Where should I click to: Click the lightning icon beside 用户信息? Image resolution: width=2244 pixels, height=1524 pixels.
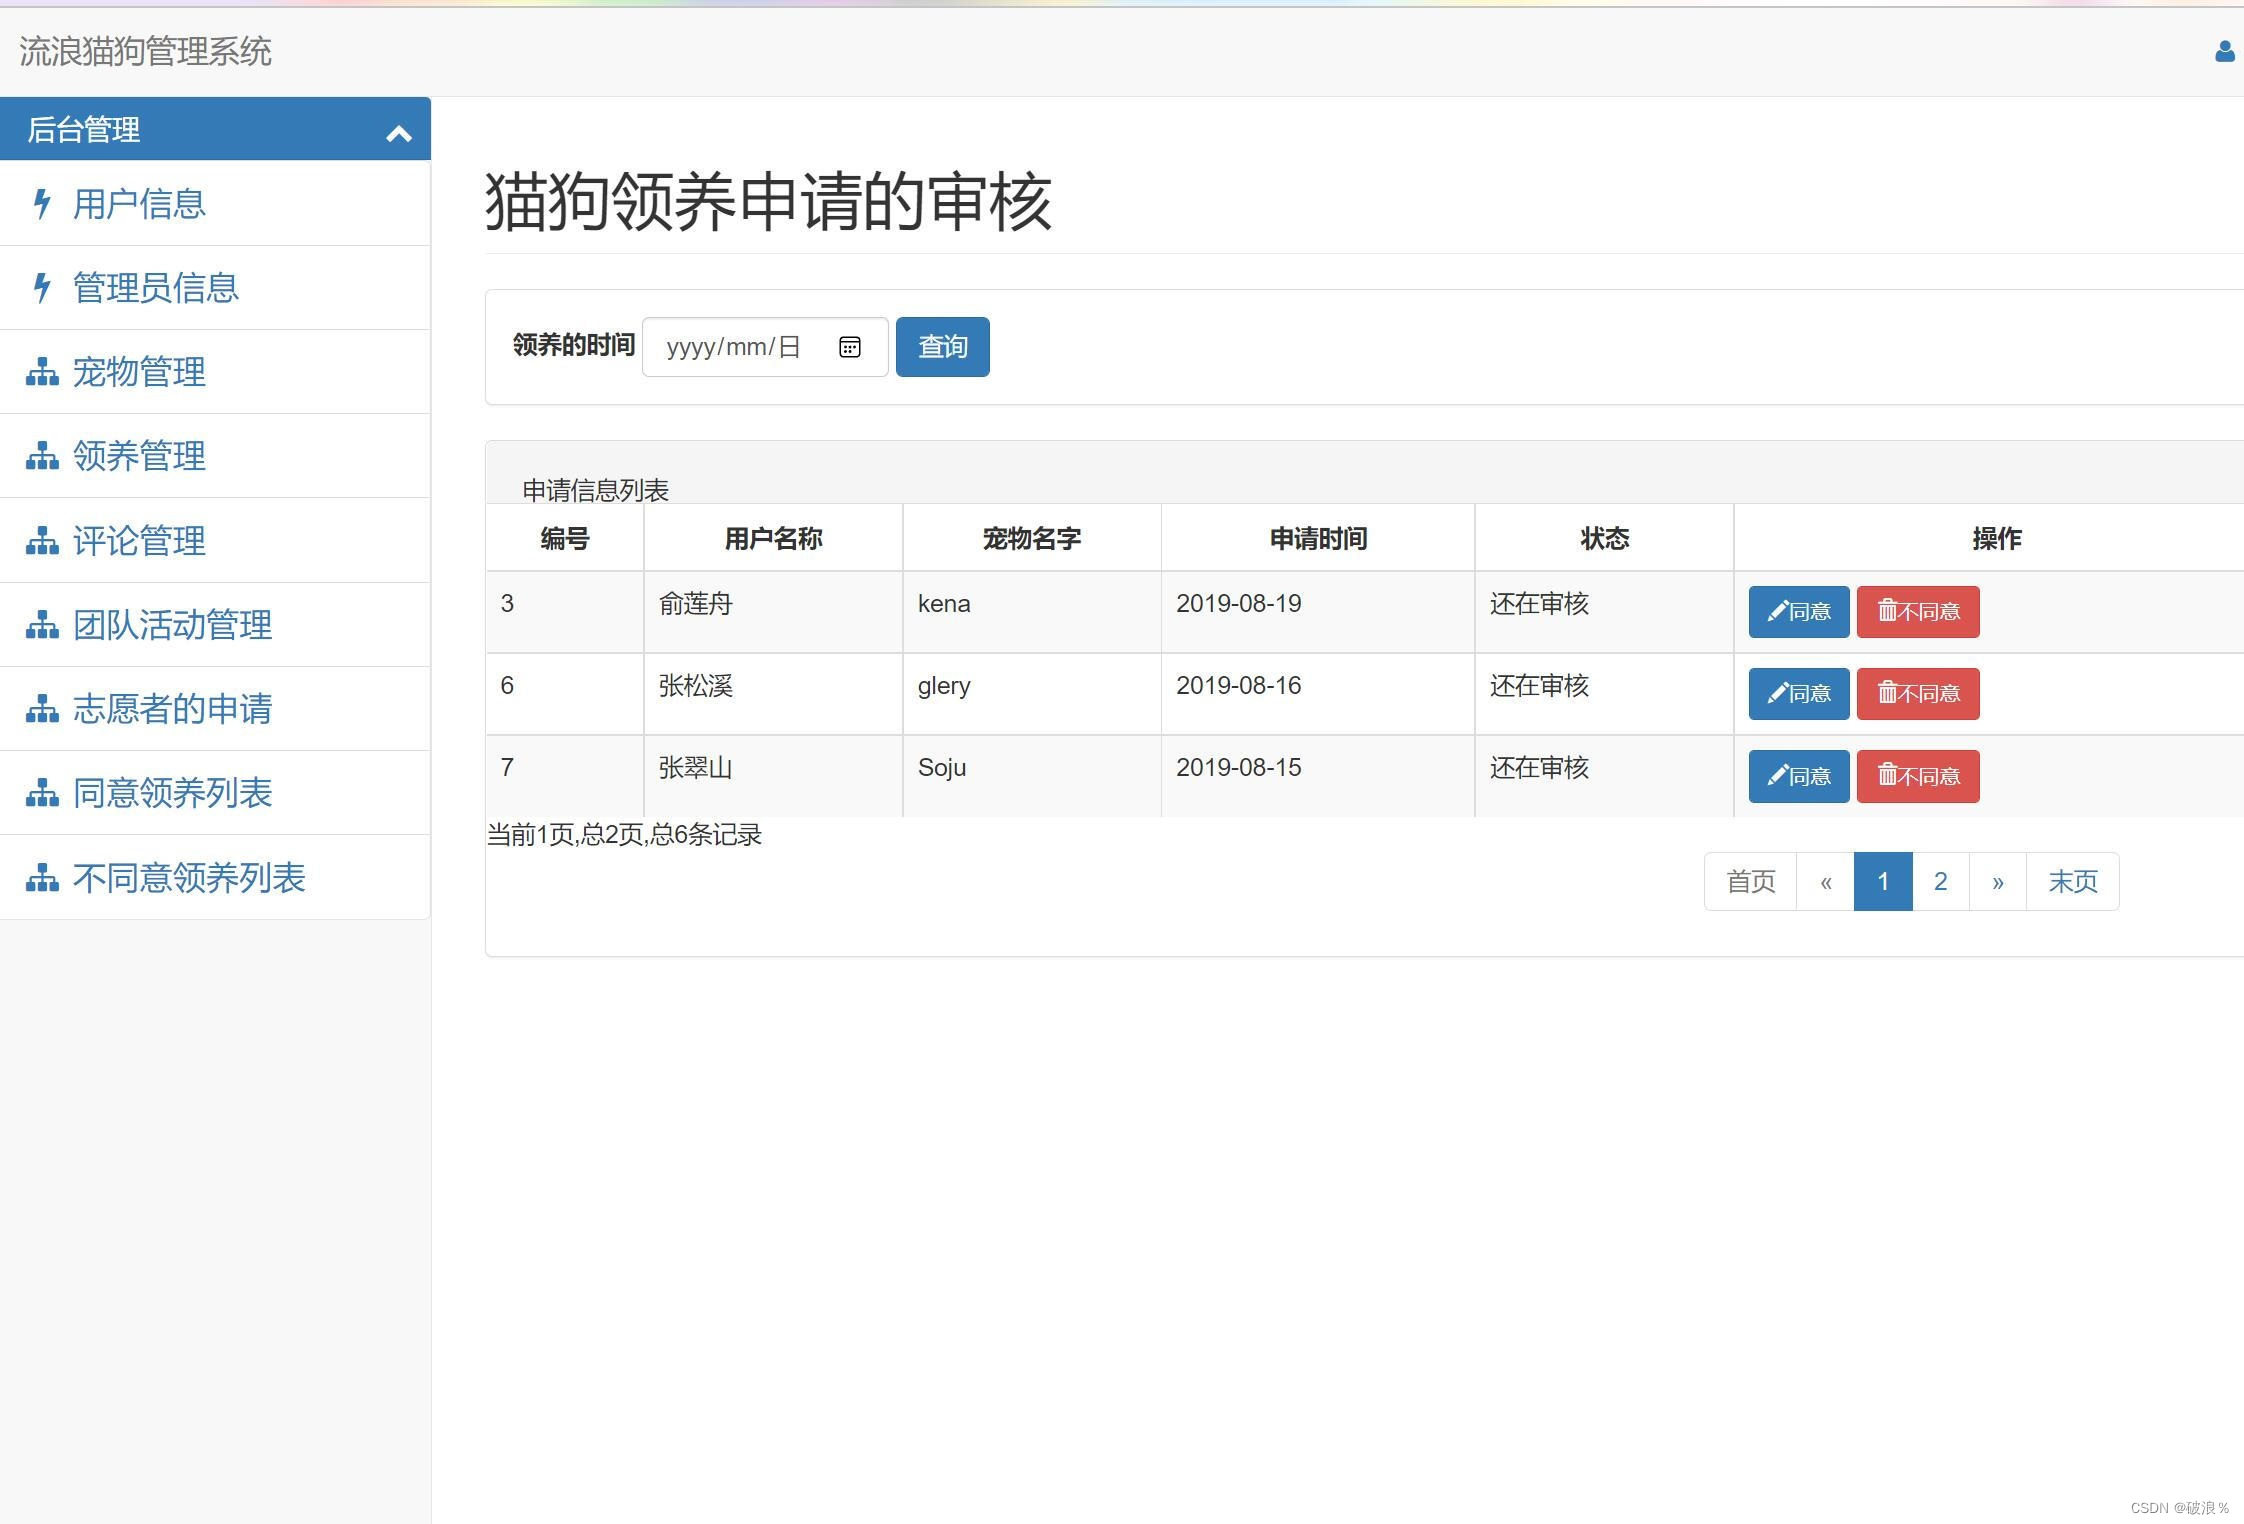[42, 204]
